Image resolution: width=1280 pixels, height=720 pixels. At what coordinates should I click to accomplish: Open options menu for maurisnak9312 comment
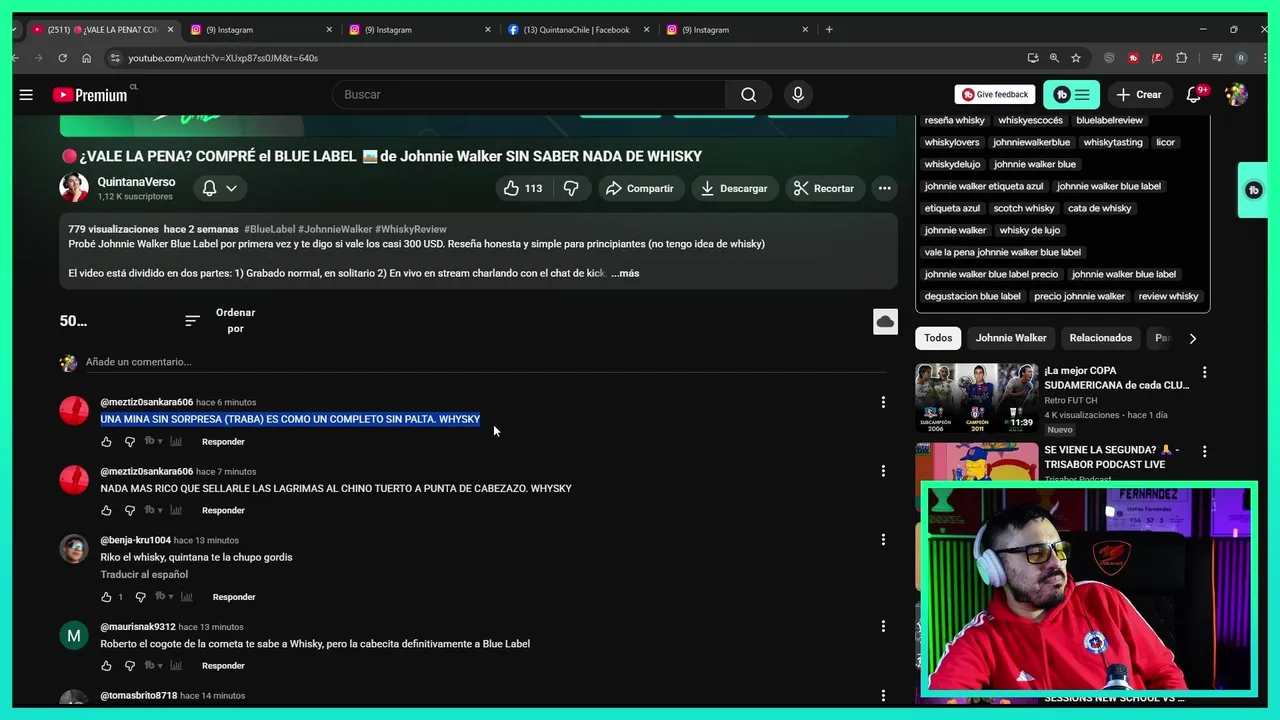tap(883, 627)
